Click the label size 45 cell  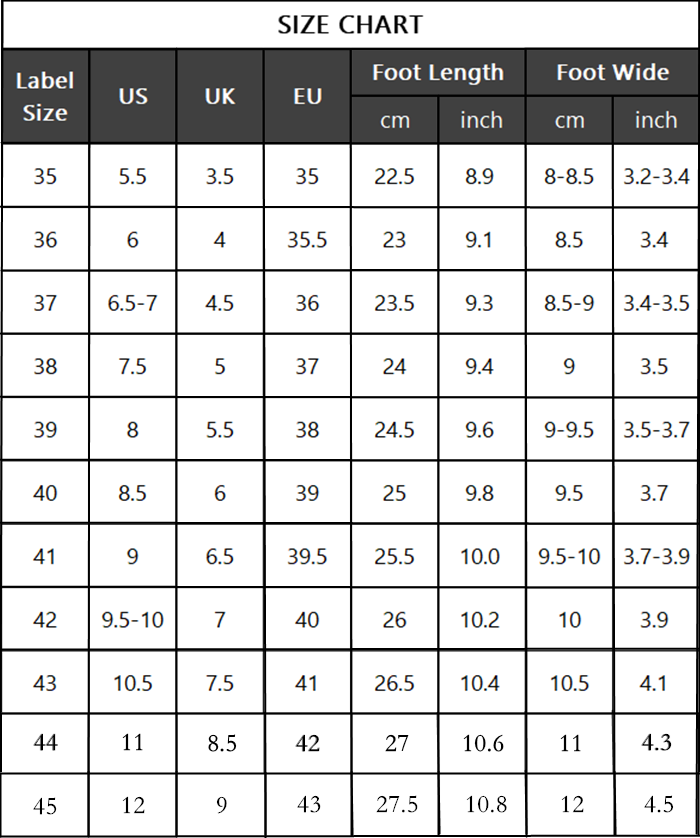[x=45, y=805]
